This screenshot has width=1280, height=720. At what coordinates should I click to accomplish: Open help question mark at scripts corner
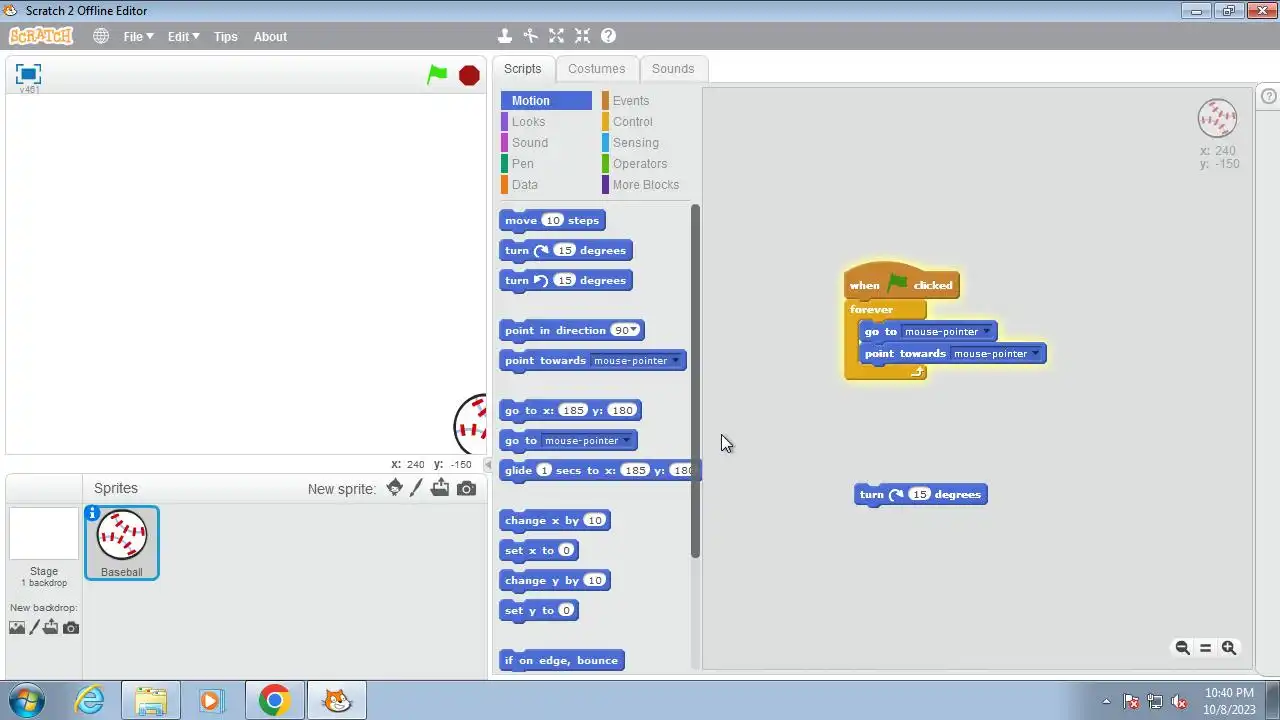tap(1269, 96)
